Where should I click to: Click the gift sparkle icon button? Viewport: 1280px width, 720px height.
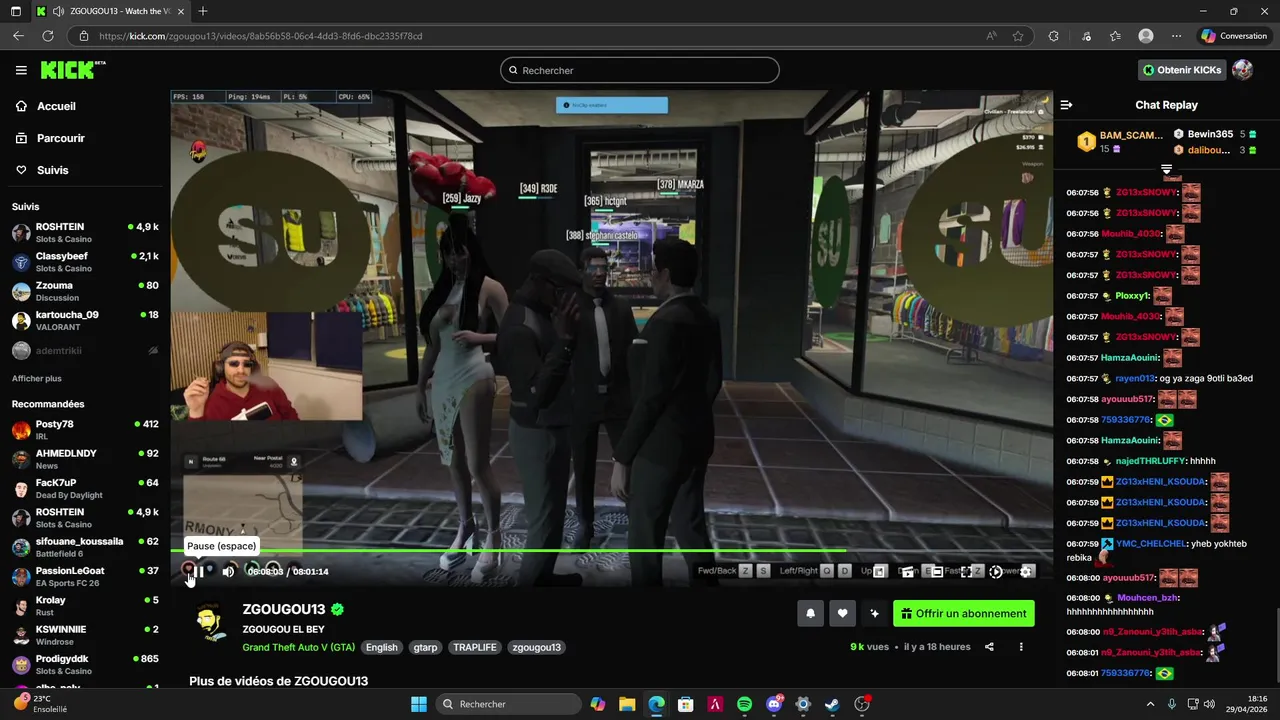(x=875, y=614)
